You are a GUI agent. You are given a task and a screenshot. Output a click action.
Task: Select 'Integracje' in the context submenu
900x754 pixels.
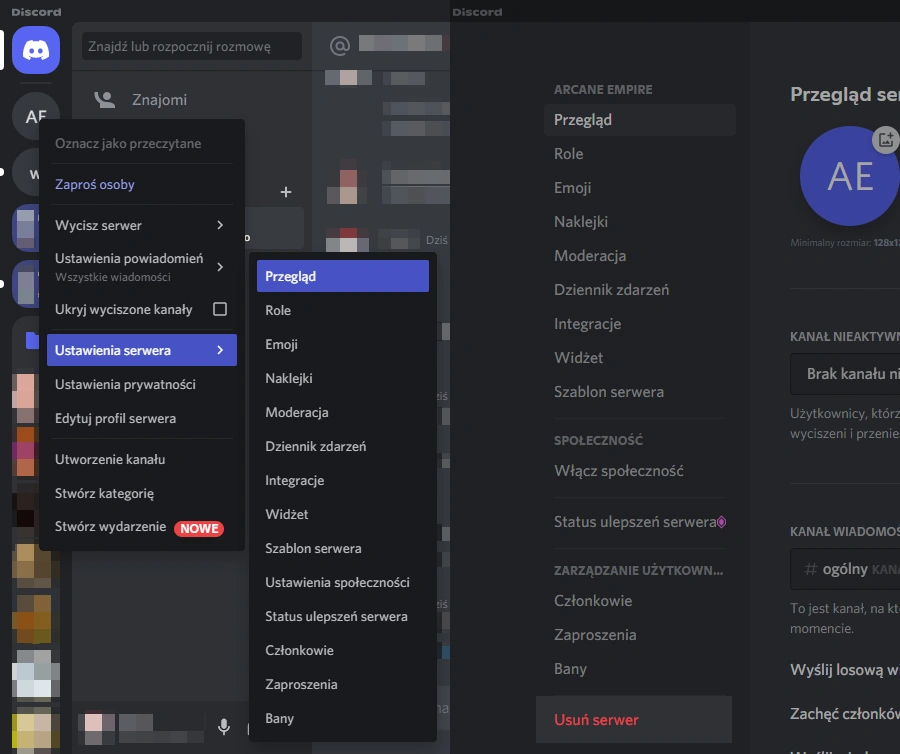tap(343, 480)
